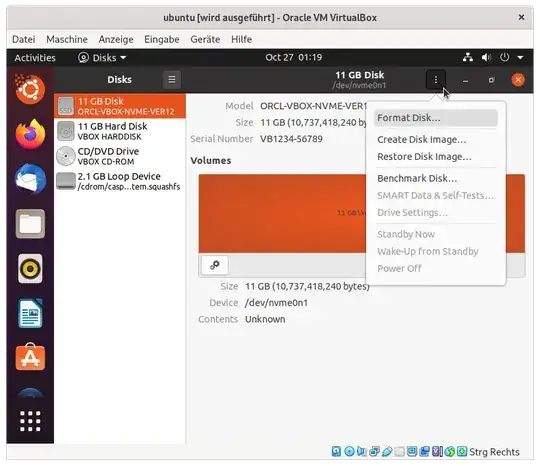540x466 pixels.
Task: Open the VirtualBox Eingabe menu
Action: pos(162,39)
